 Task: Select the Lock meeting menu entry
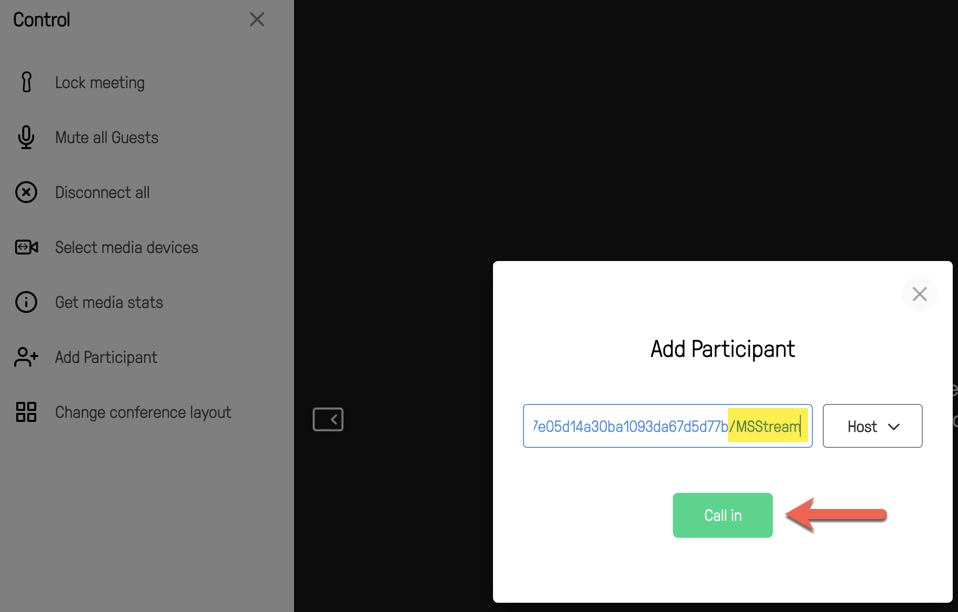pyautogui.click(x=100, y=82)
